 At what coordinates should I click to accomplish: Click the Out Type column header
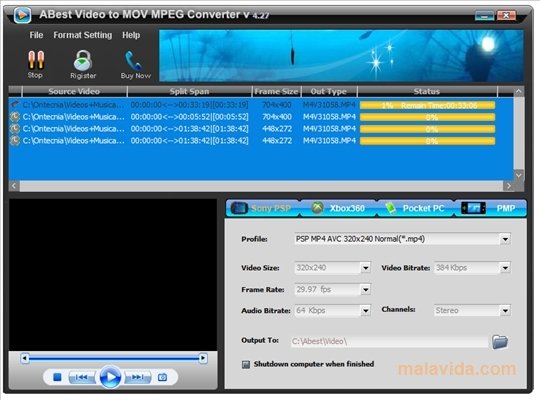coord(329,91)
